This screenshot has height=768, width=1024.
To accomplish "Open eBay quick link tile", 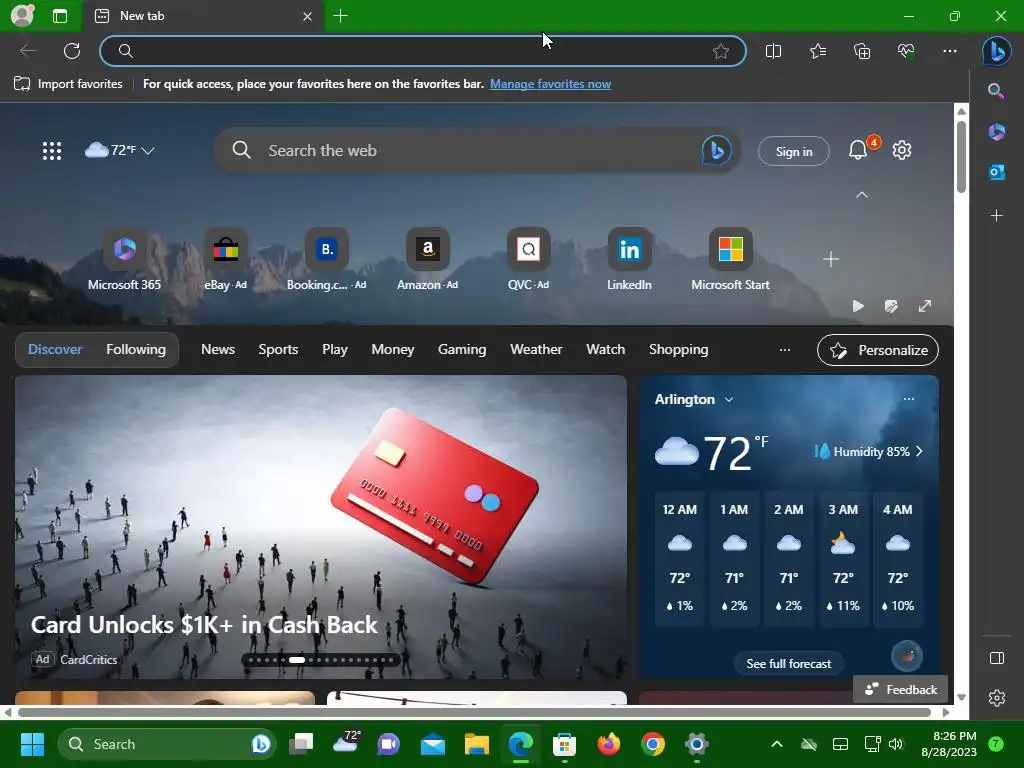I will (x=225, y=260).
